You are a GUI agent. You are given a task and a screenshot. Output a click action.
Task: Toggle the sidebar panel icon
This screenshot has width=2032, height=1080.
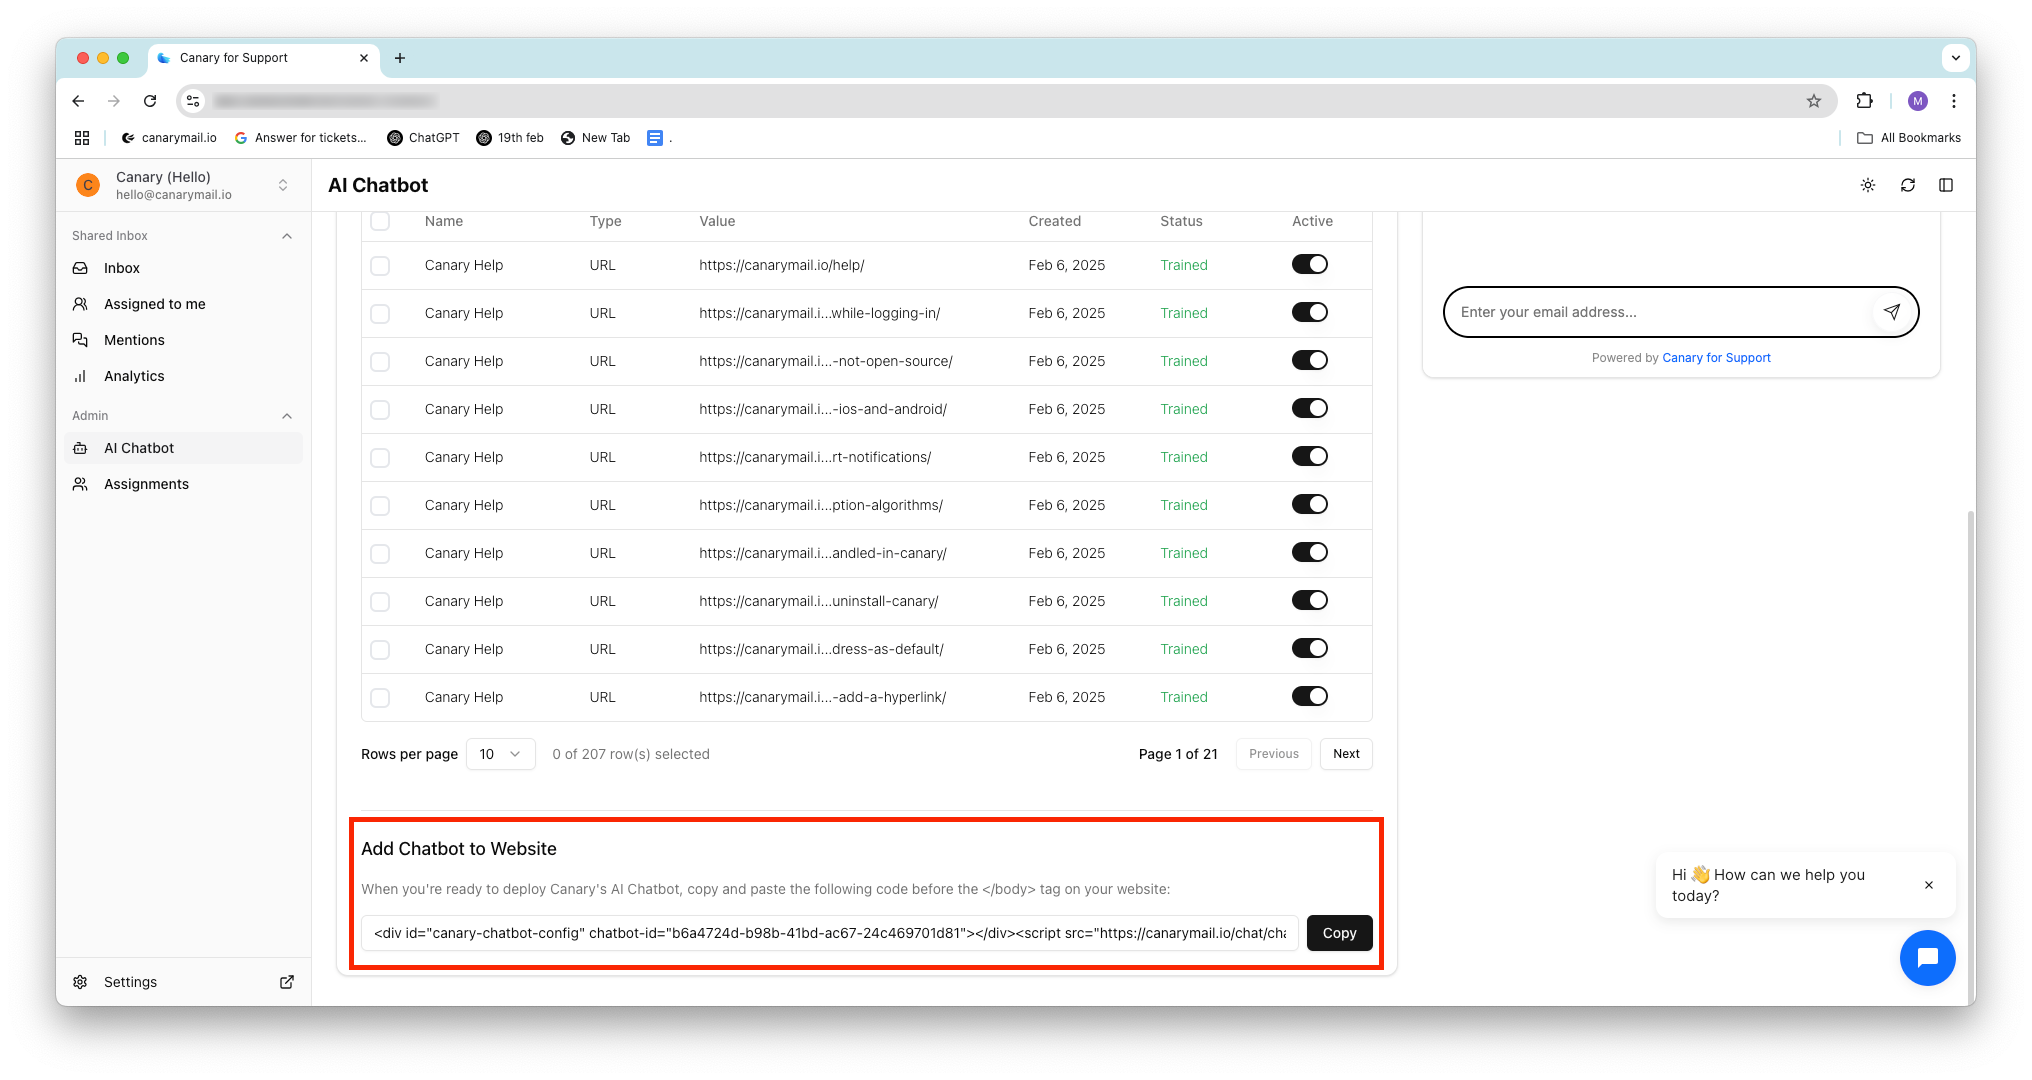click(1945, 185)
